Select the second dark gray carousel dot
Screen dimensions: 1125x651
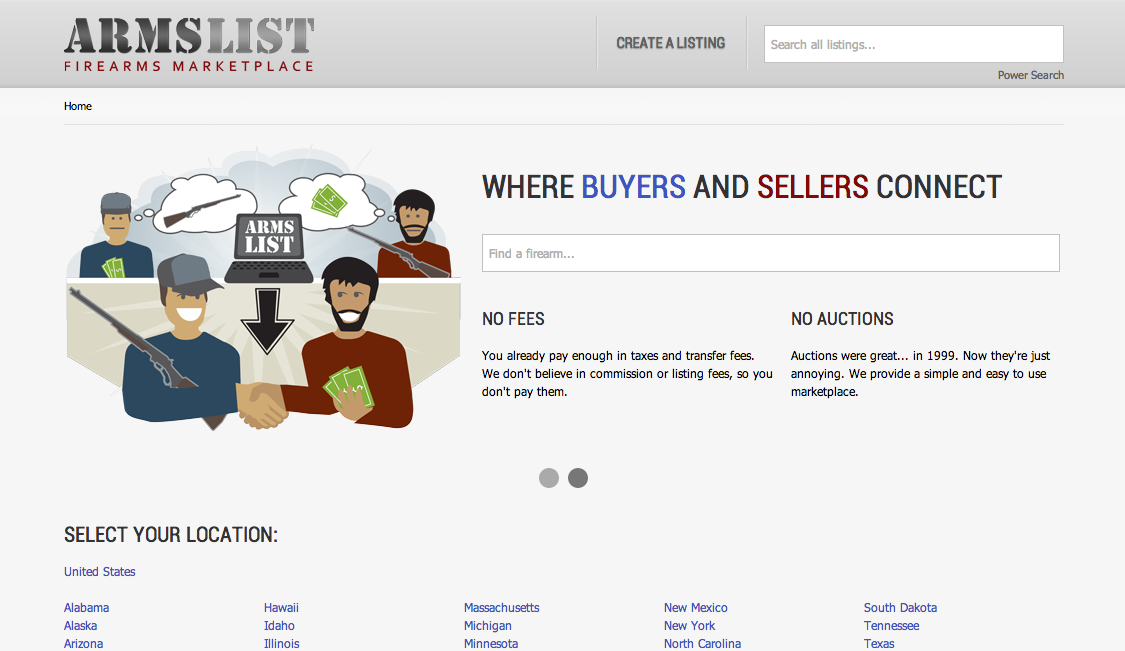pos(578,478)
